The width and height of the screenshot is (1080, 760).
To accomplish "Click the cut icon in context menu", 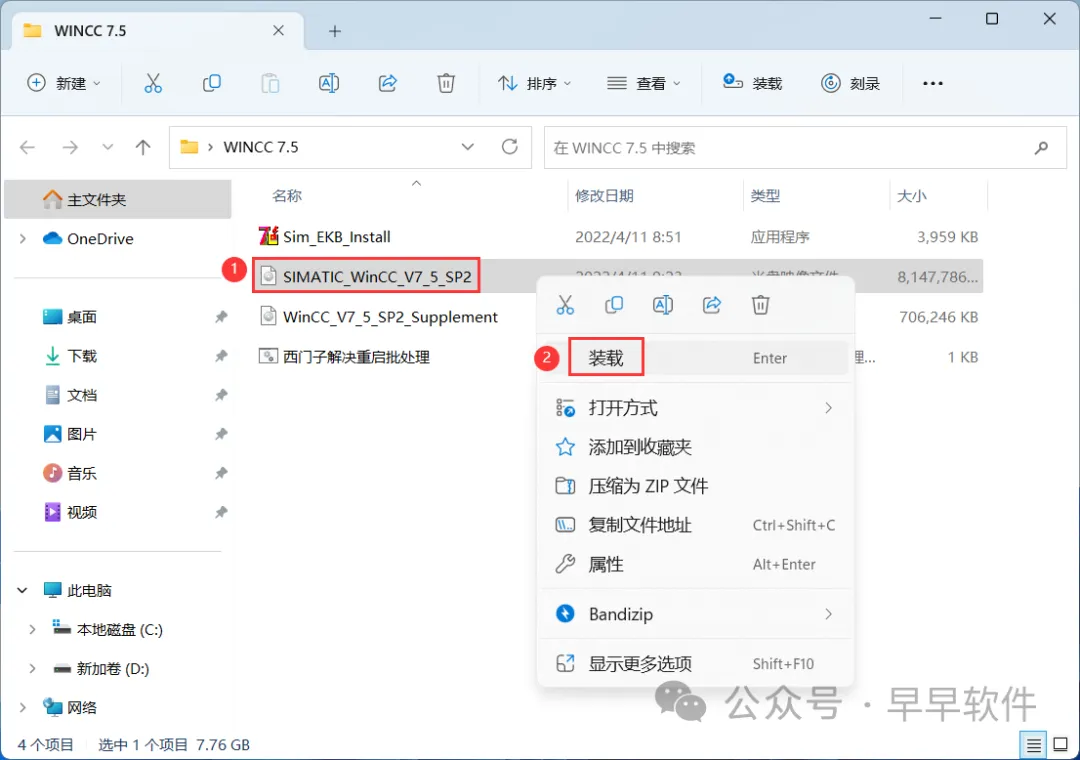I will point(565,305).
